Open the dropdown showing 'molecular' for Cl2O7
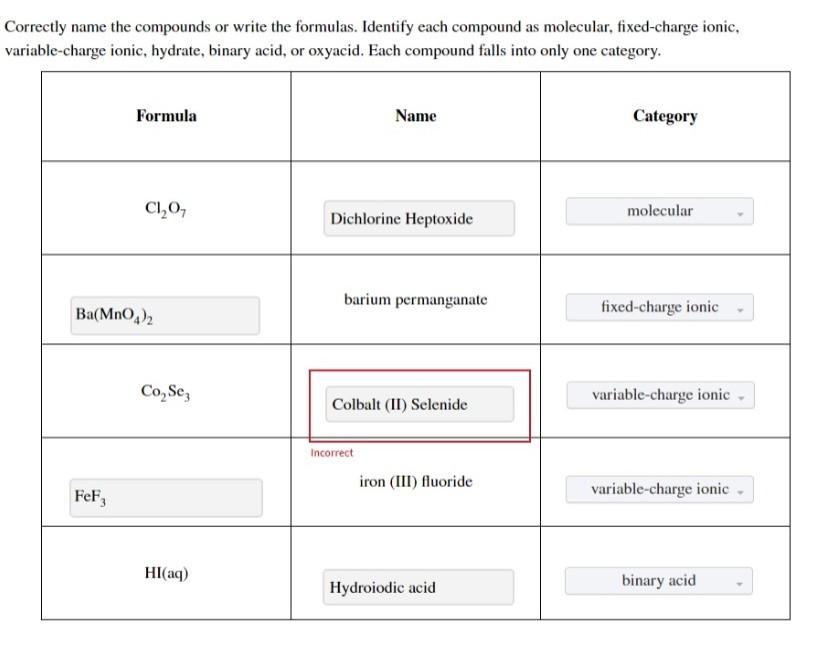The width and height of the screenshot is (825, 647). (x=659, y=211)
